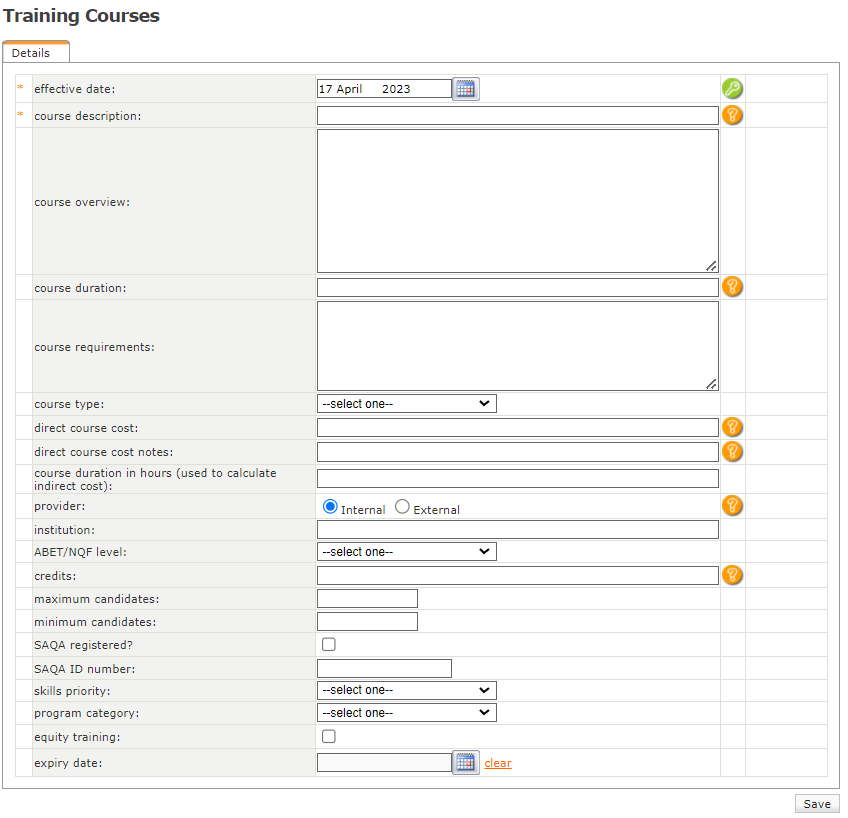Show help for credits field
848x818 pixels.
[x=732, y=575]
